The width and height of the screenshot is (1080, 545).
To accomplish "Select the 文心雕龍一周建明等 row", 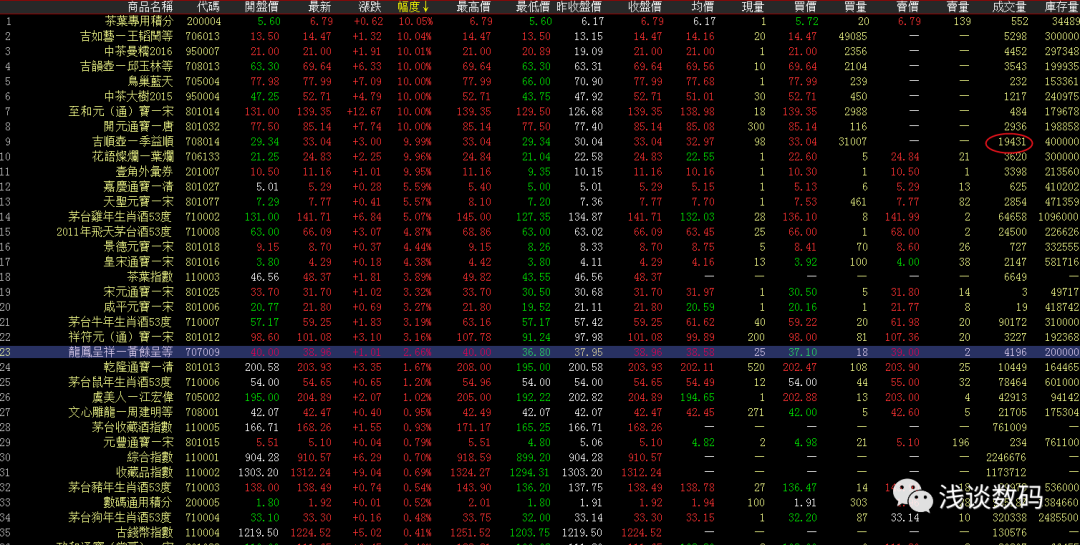I will (x=540, y=412).
